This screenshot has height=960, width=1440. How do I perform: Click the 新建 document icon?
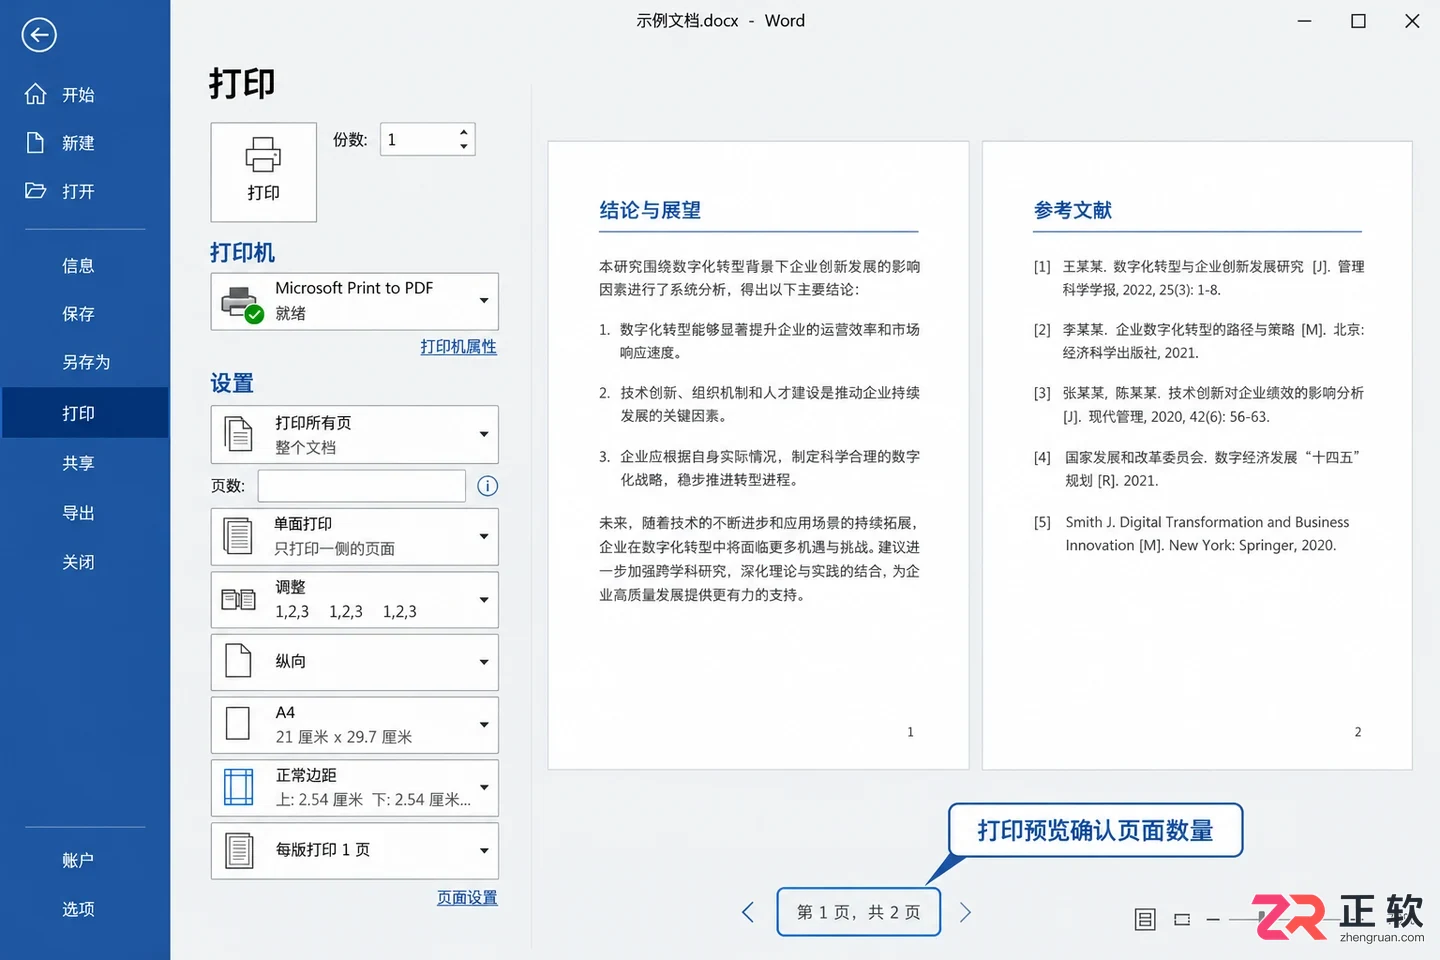pos(36,142)
